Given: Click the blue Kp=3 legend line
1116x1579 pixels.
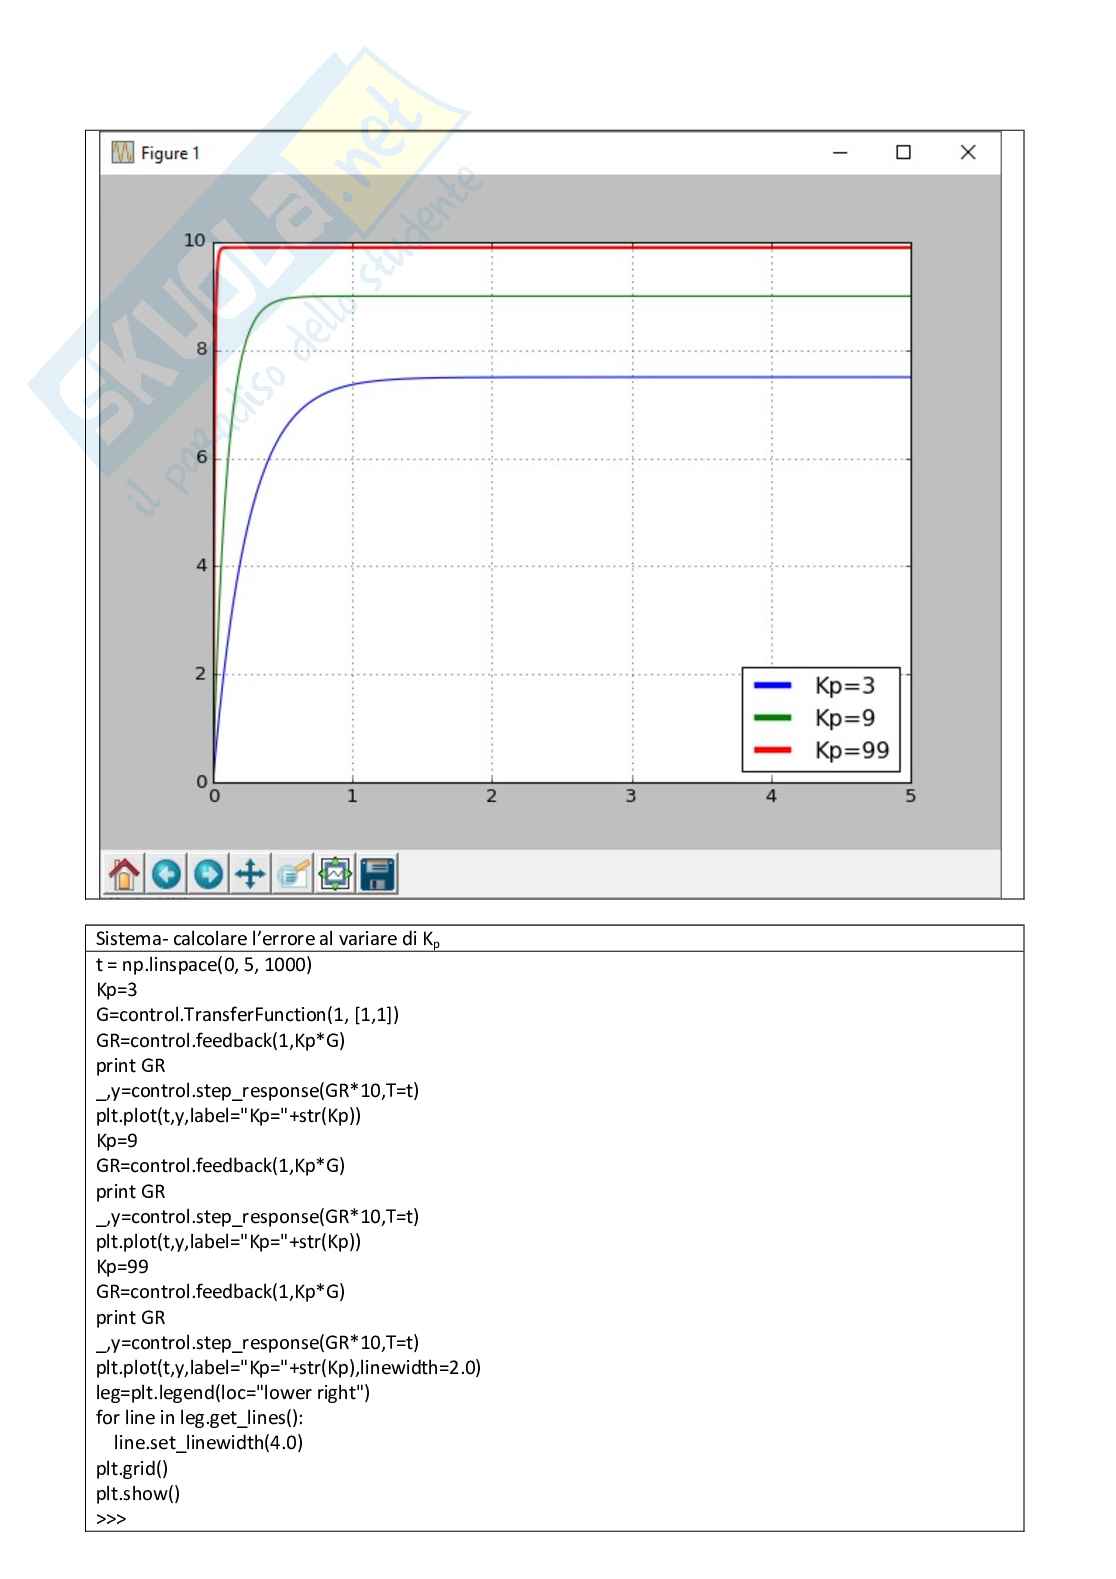Looking at the screenshot, I should click(x=772, y=686).
